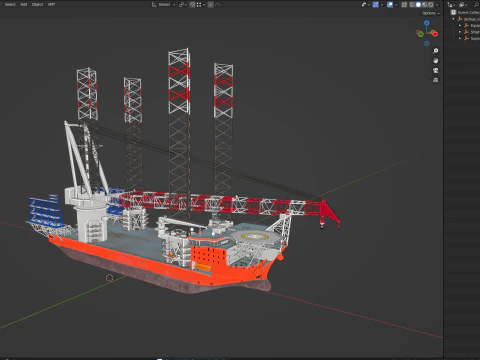Open the outliner filter dropdown

click(x=463, y=5)
